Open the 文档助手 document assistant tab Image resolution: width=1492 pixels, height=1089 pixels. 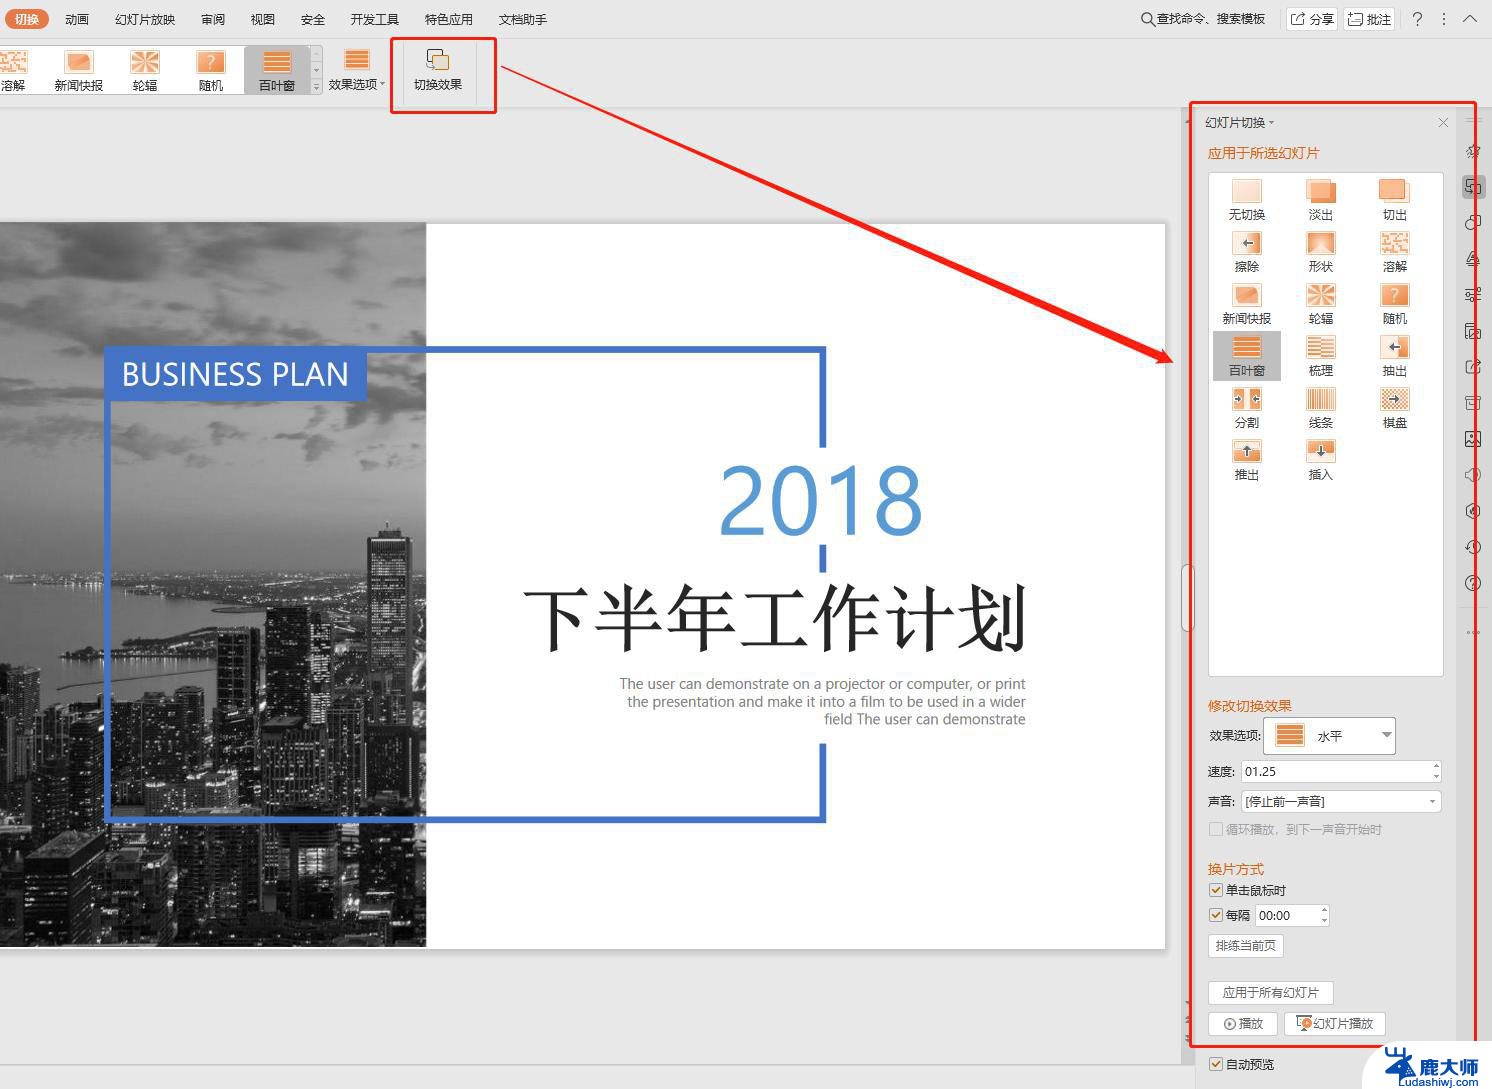pyautogui.click(x=523, y=19)
